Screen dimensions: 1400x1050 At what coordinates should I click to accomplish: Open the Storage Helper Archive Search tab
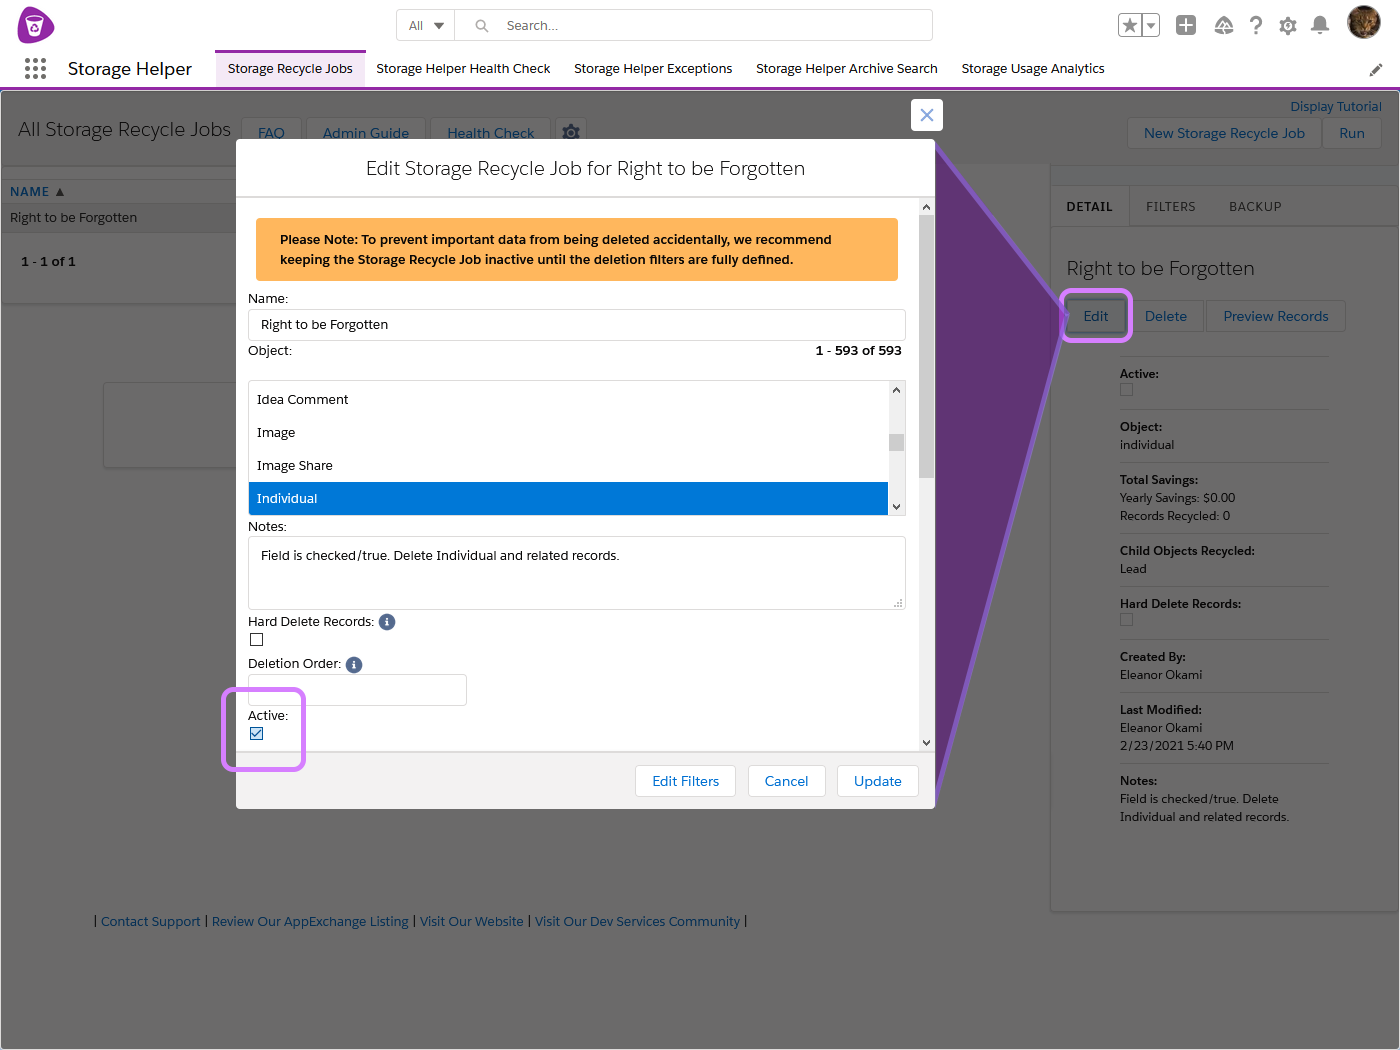pyautogui.click(x=847, y=69)
